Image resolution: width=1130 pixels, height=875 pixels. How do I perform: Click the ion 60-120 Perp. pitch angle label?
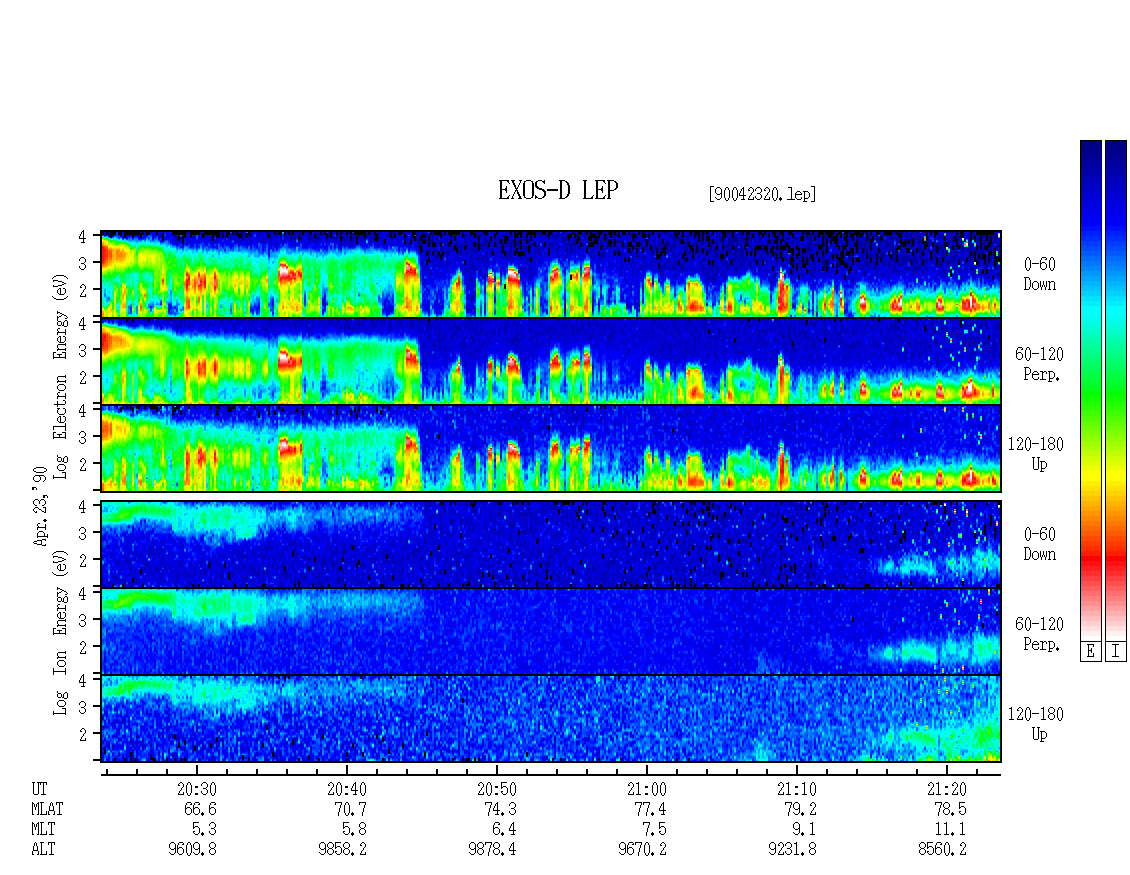coord(1039,634)
